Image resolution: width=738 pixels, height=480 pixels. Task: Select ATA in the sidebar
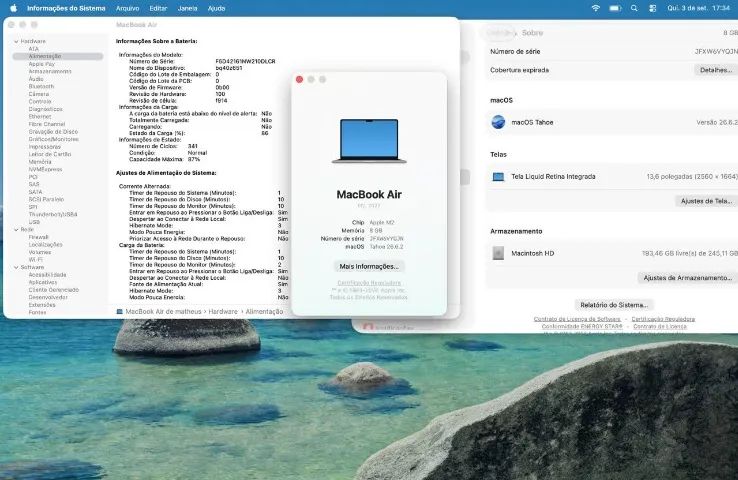(33, 49)
